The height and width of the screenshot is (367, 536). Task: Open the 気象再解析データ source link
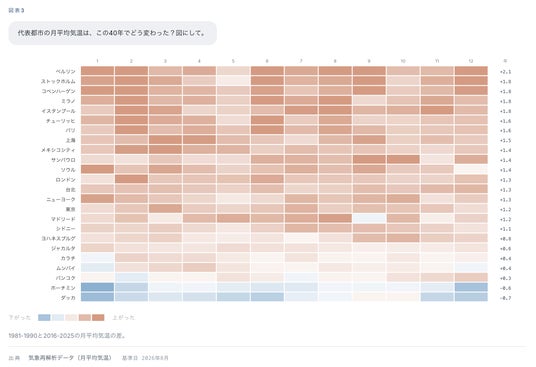[70, 358]
